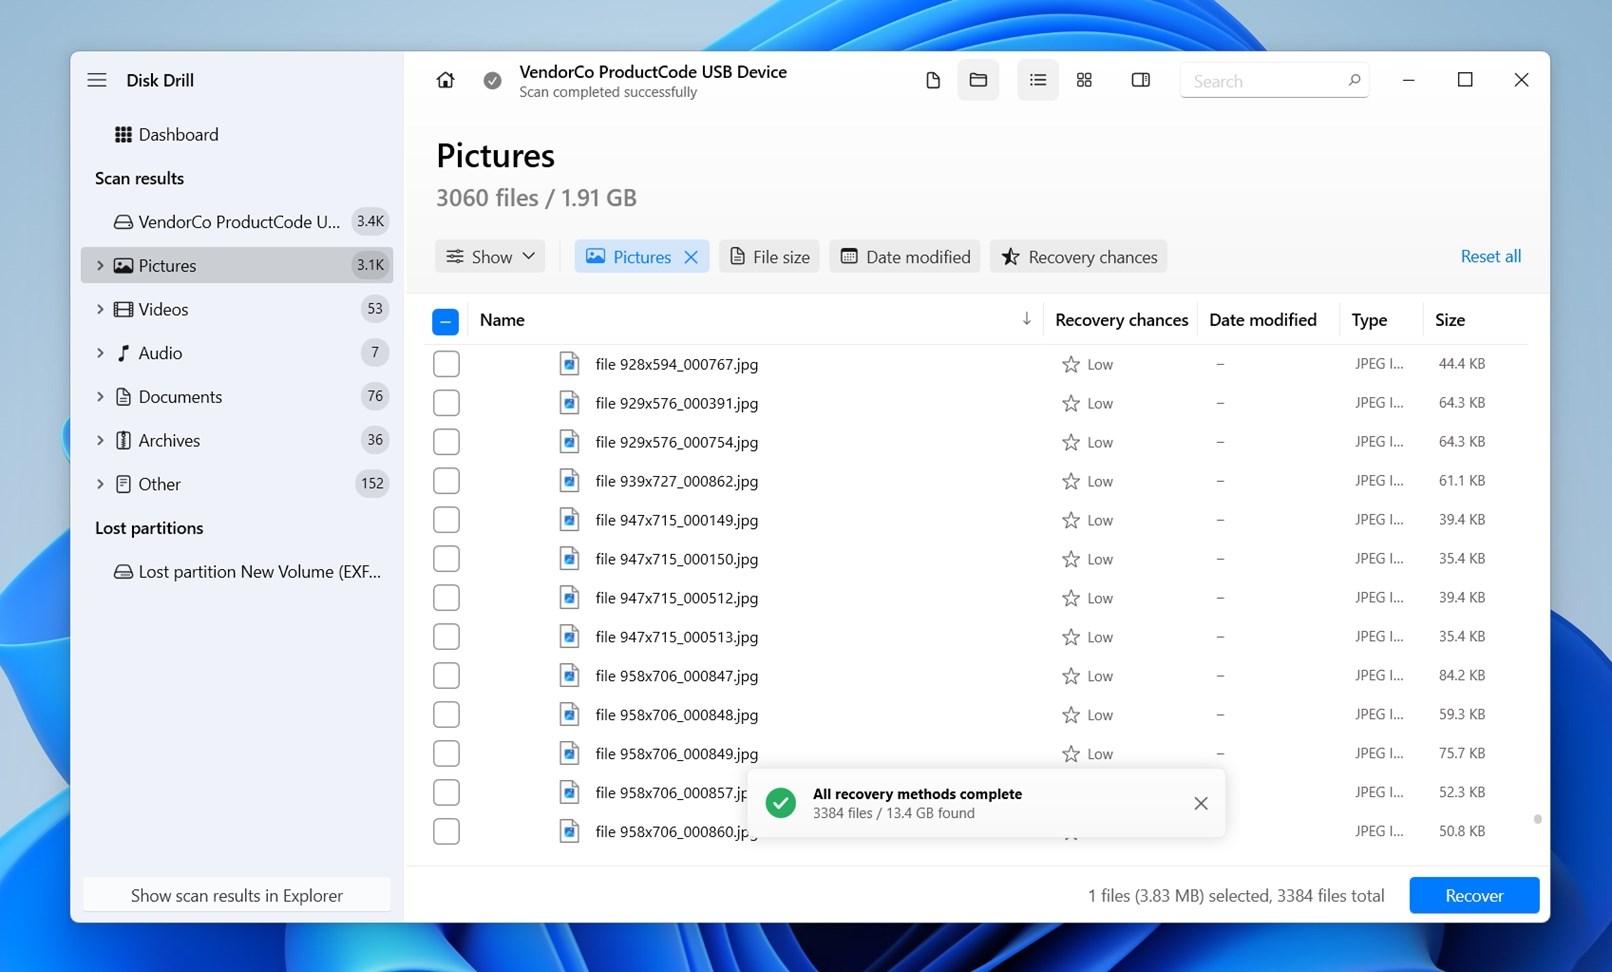
Task: Click the star icon for file 928x594_000767.jpg
Action: [1070, 364]
